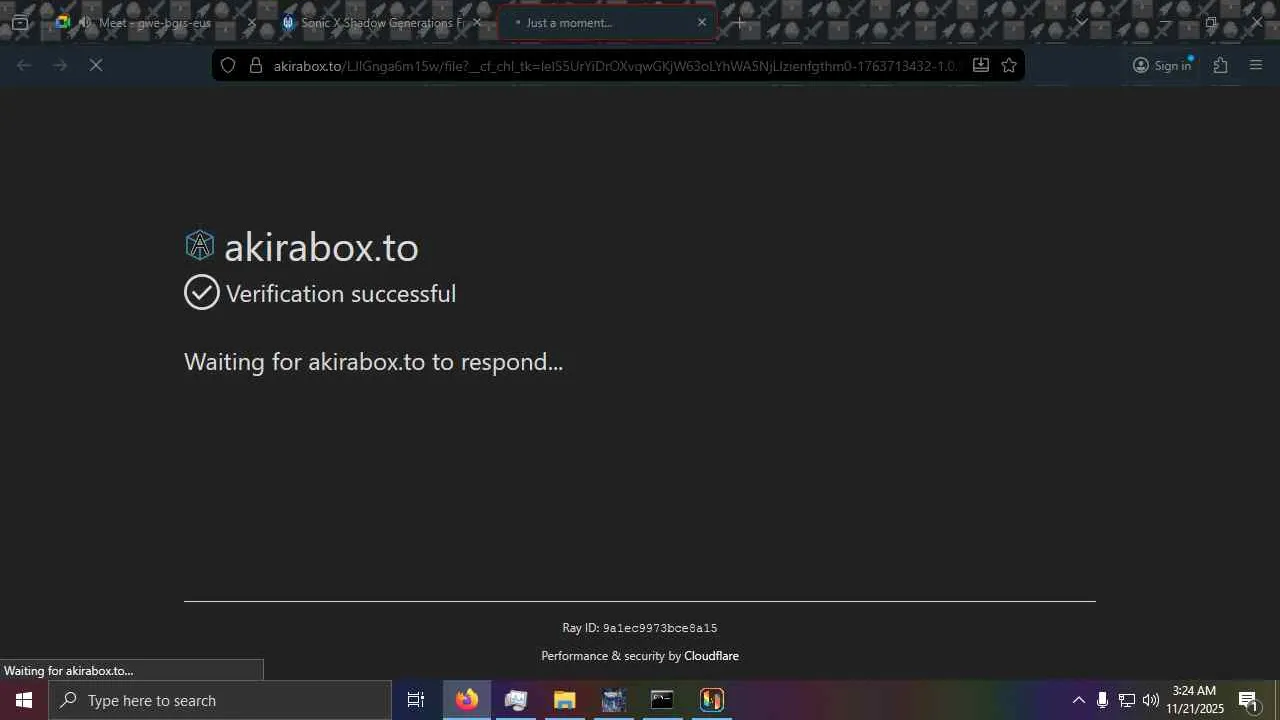Screen dimensions: 1280x720
Task: Click the taskbar search box
Action: [x=220, y=700]
